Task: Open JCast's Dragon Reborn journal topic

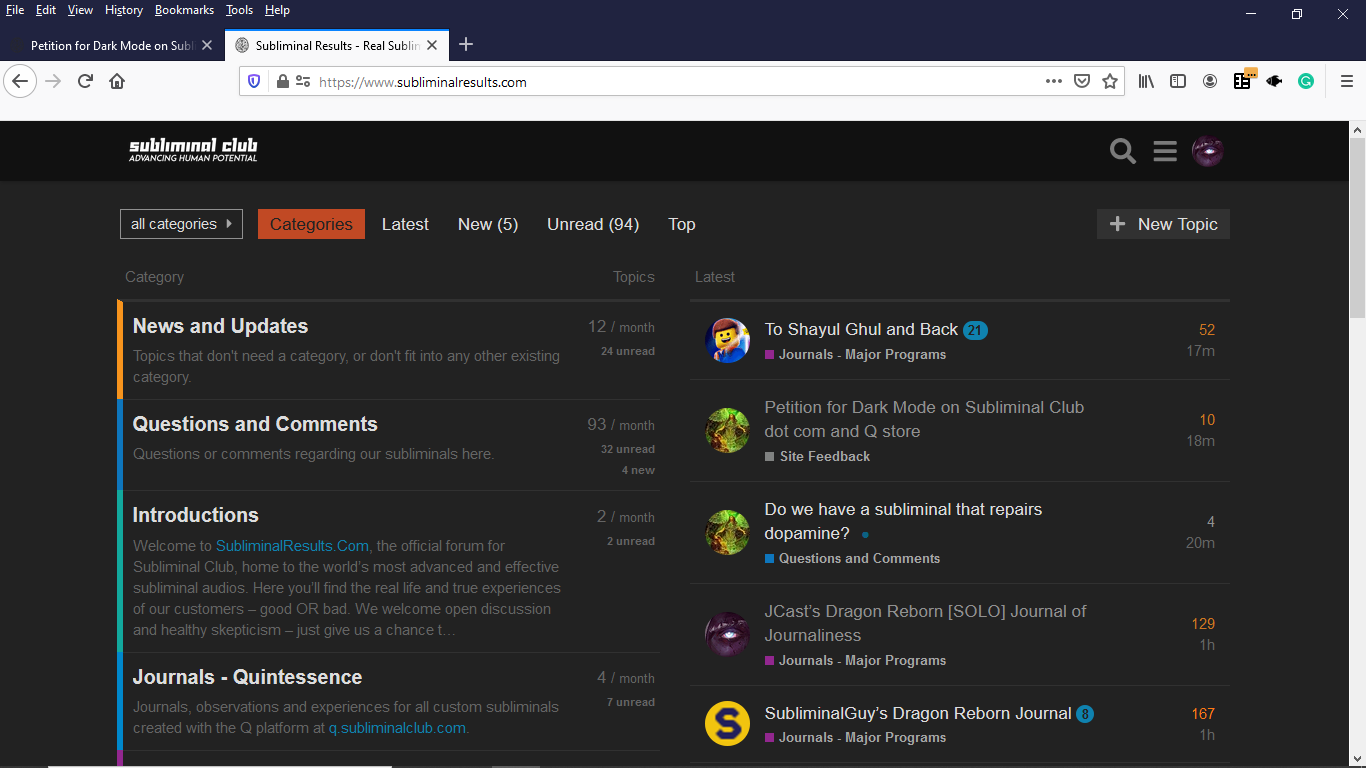Action: pyautogui.click(x=925, y=623)
